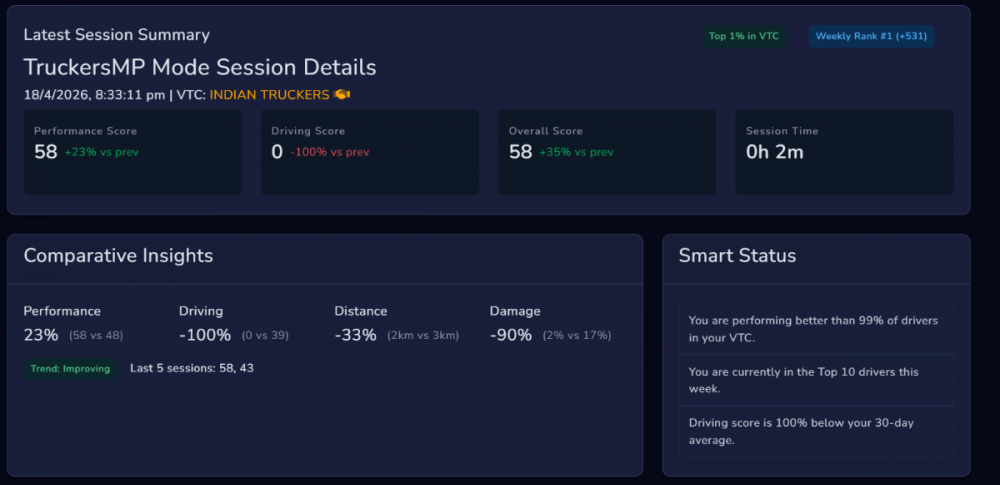Select the Performance Score card

(x=133, y=152)
